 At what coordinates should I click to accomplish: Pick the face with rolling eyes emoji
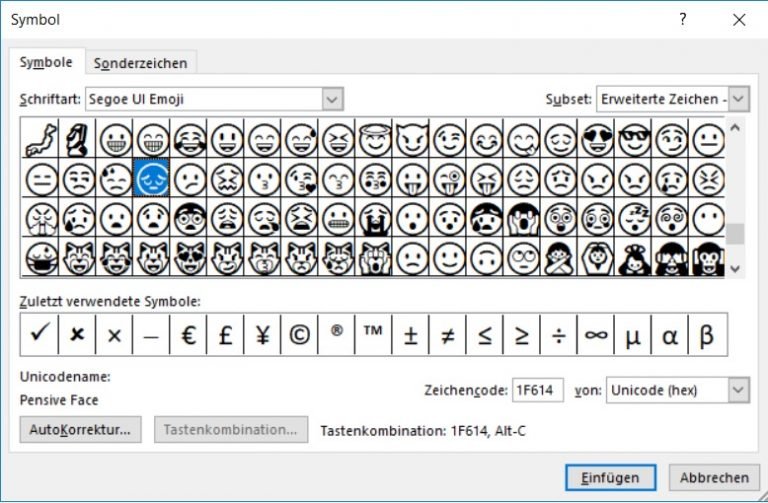click(x=523, y=257)
